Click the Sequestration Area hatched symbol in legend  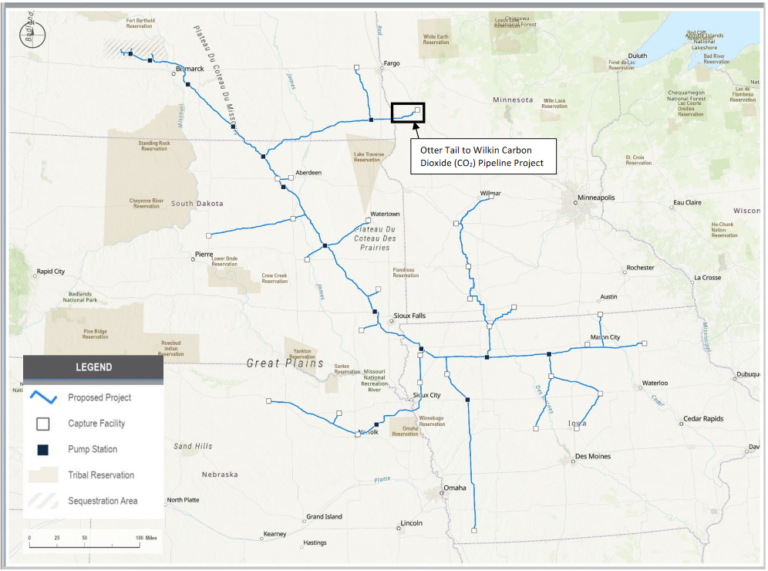pyautogui.click(x=44, y=500)
